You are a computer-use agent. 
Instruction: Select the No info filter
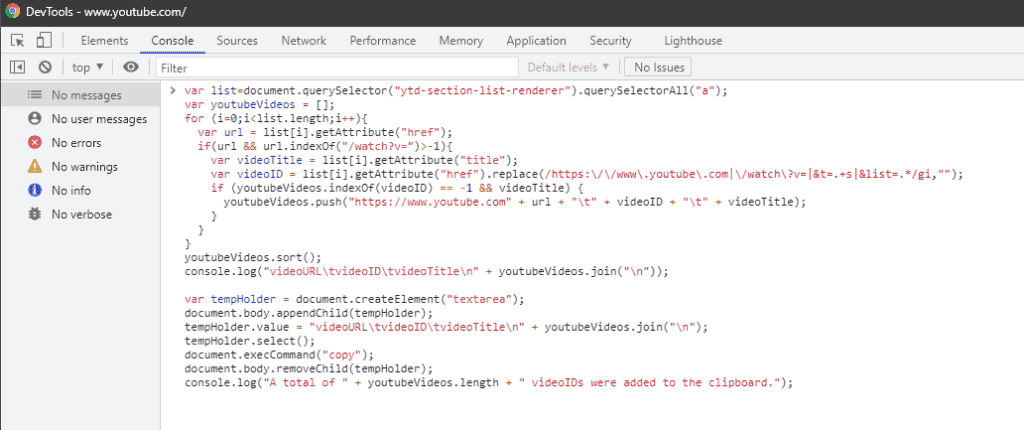tap(81, 191)
